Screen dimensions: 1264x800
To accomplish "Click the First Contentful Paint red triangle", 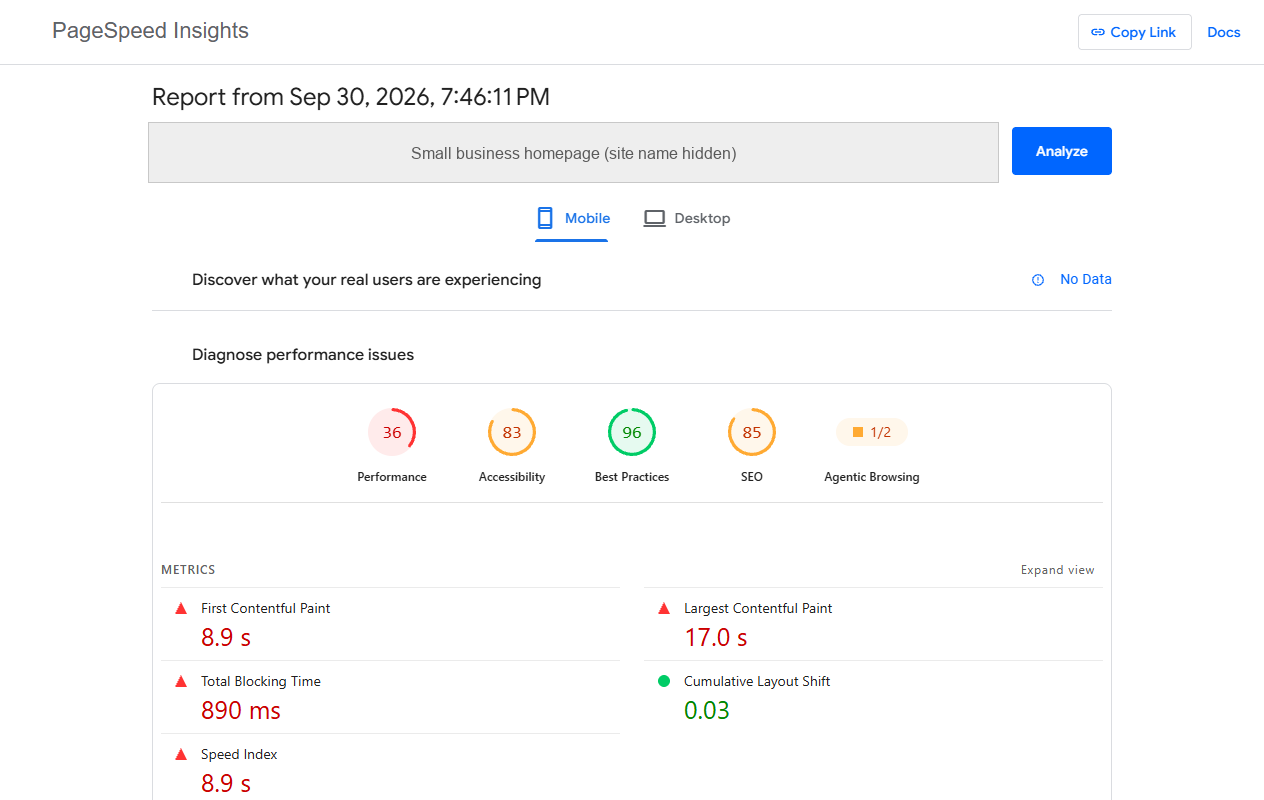I will coord(181,608).
